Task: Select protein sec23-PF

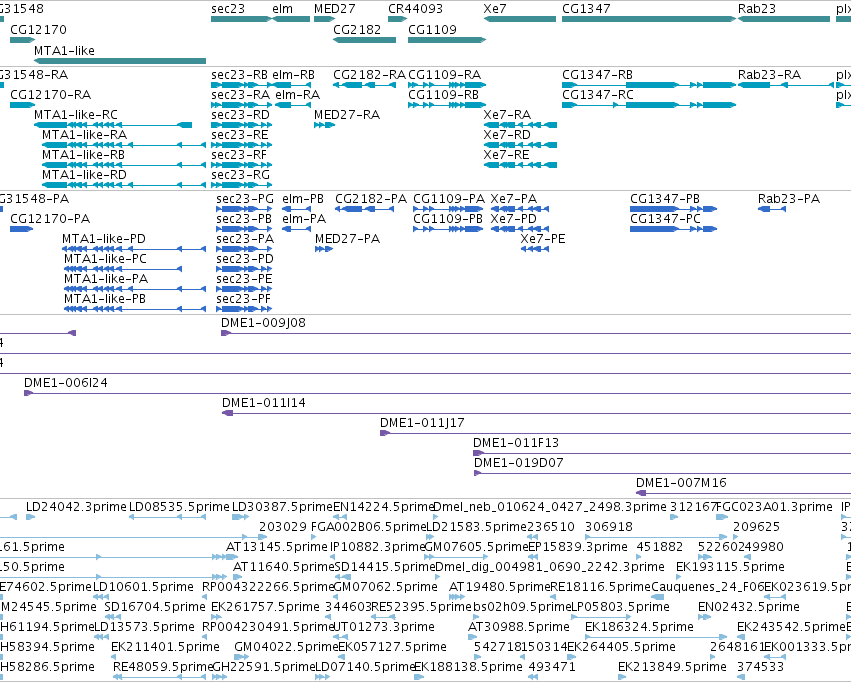Action: [244, 309]
